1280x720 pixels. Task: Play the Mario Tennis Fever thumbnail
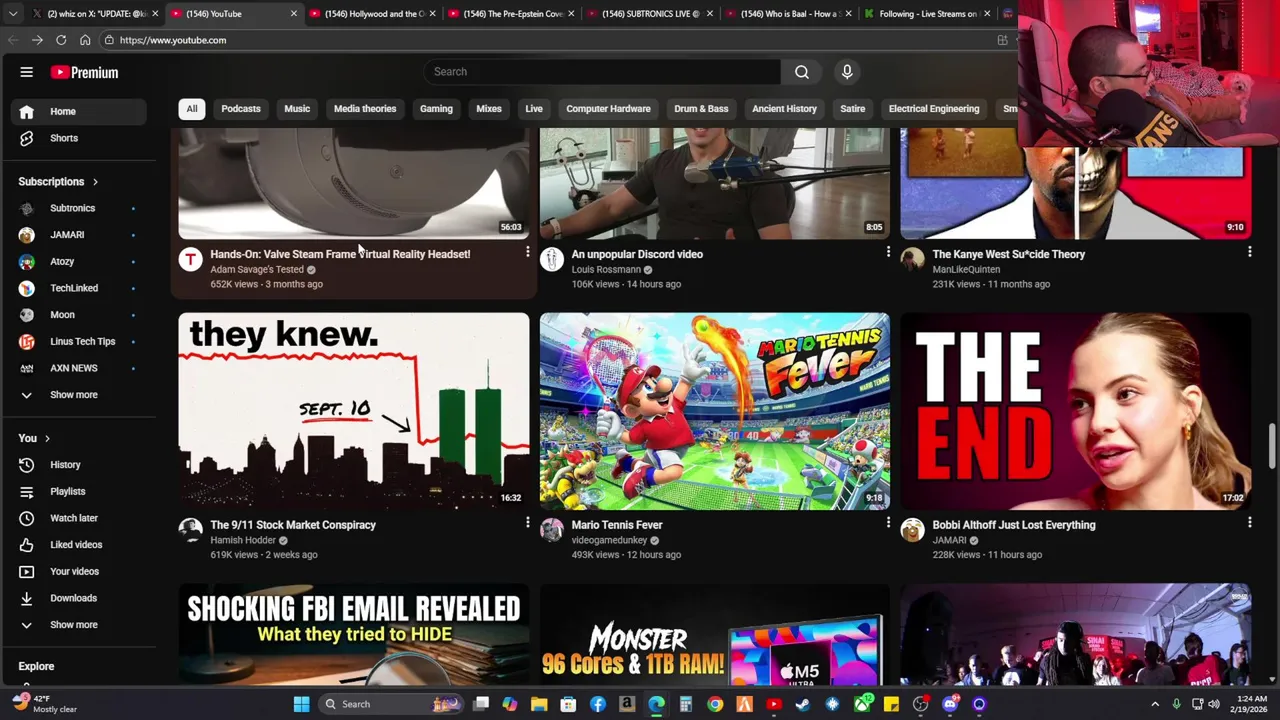[714, 411]
